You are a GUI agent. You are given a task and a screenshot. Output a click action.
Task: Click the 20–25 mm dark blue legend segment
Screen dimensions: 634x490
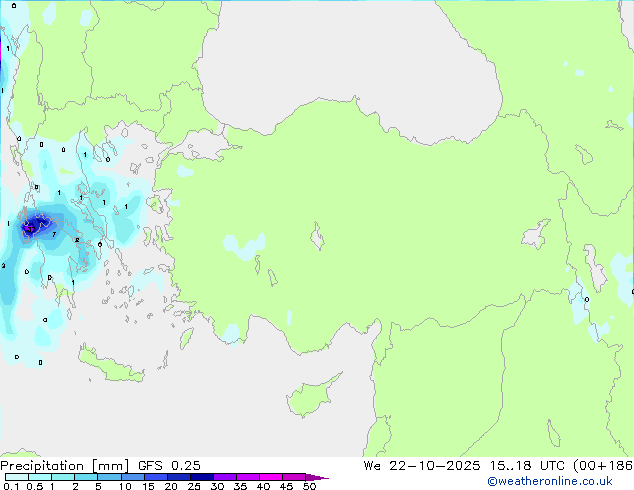point(178,477)
